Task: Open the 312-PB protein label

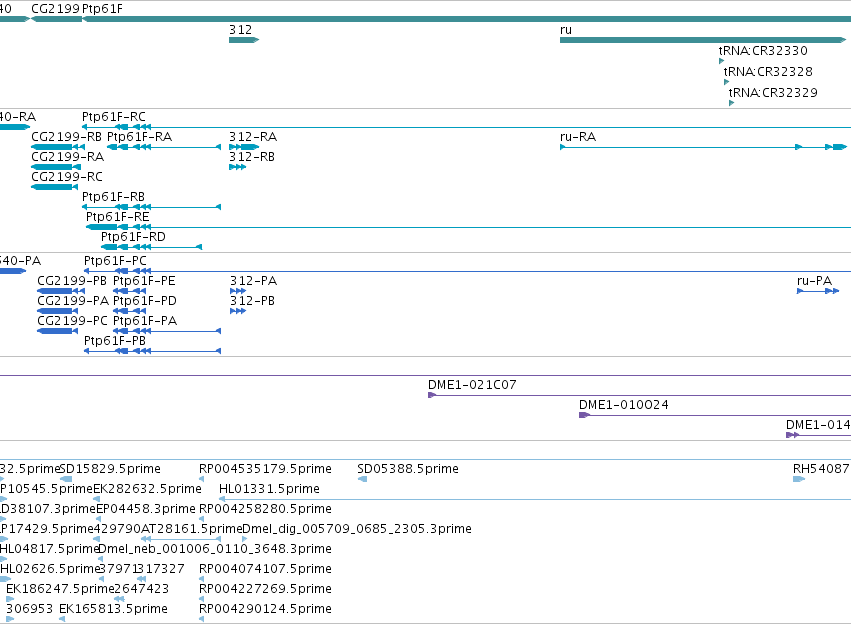Action: (252, 301)
